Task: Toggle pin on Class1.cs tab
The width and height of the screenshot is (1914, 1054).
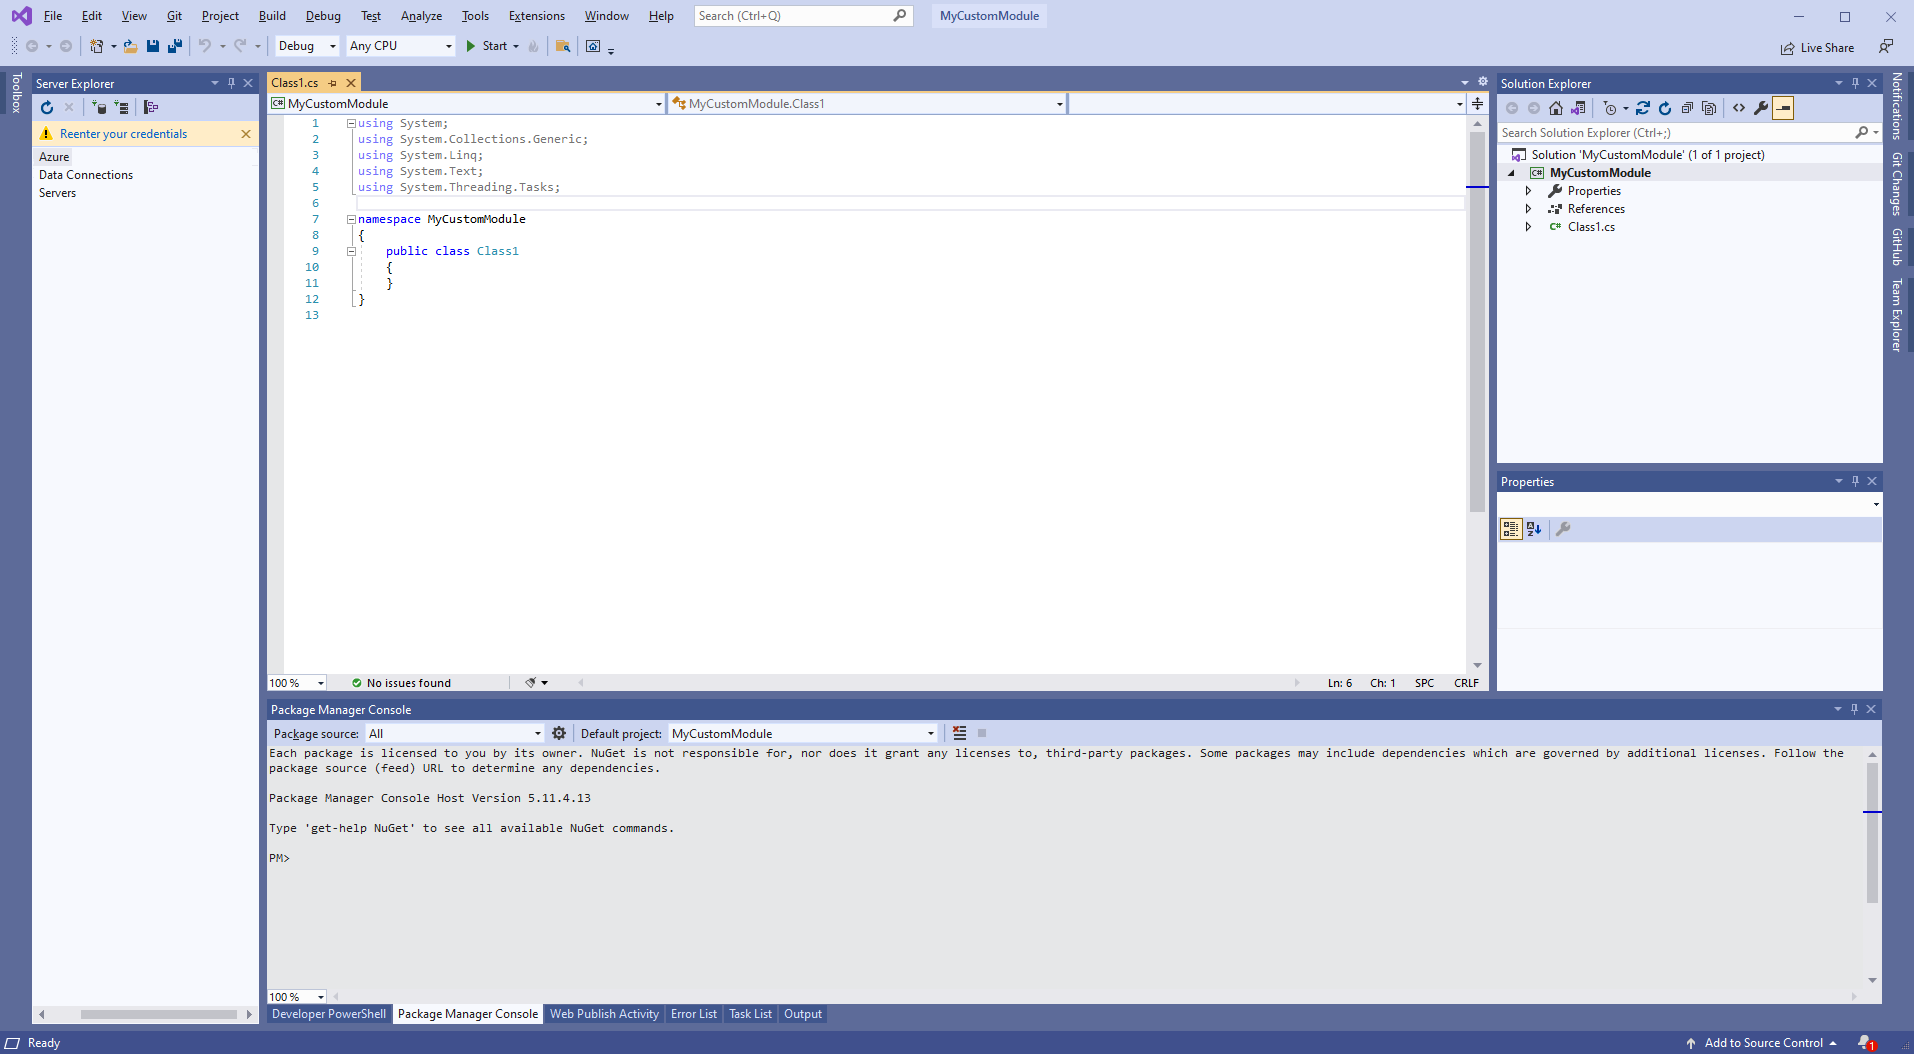Action: click(333, 83)
